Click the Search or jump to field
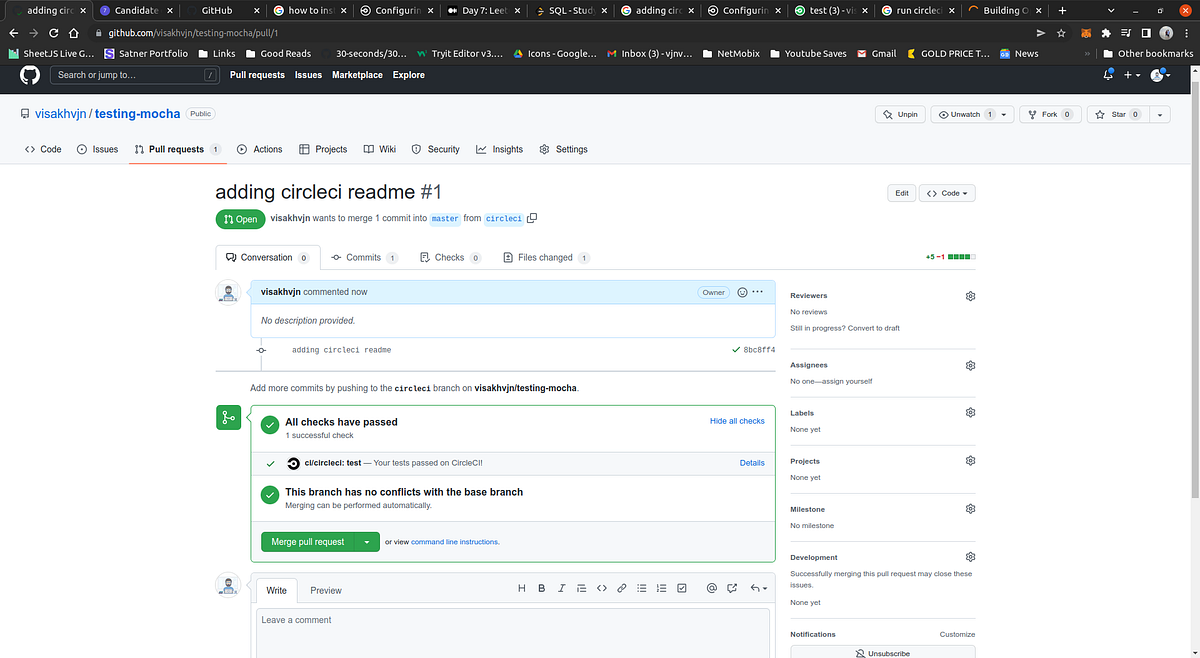1200x658 pixels. pos(135,75)
